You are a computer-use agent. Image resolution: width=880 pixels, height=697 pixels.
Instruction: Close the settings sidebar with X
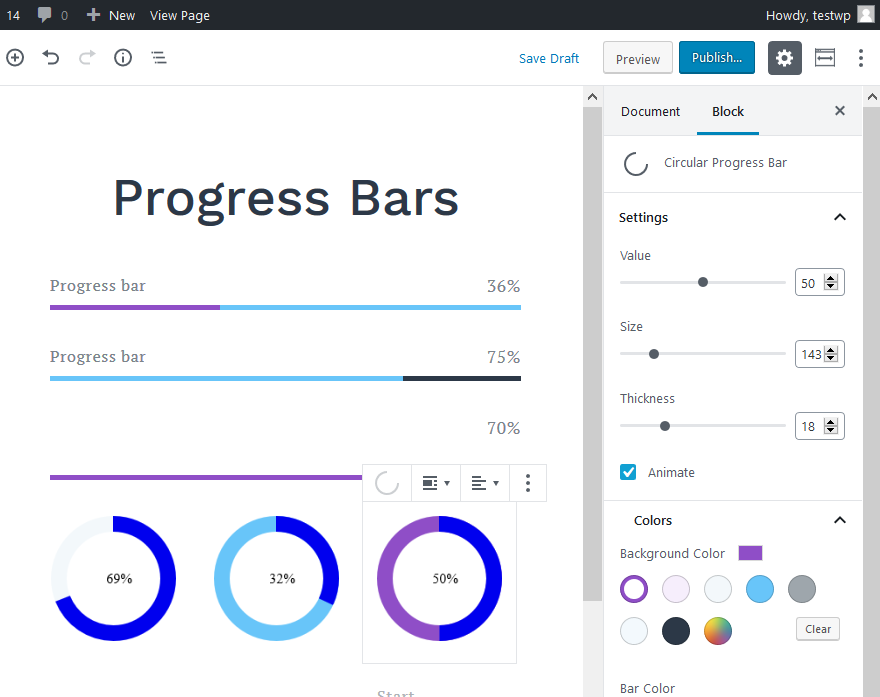pos(840,111)
